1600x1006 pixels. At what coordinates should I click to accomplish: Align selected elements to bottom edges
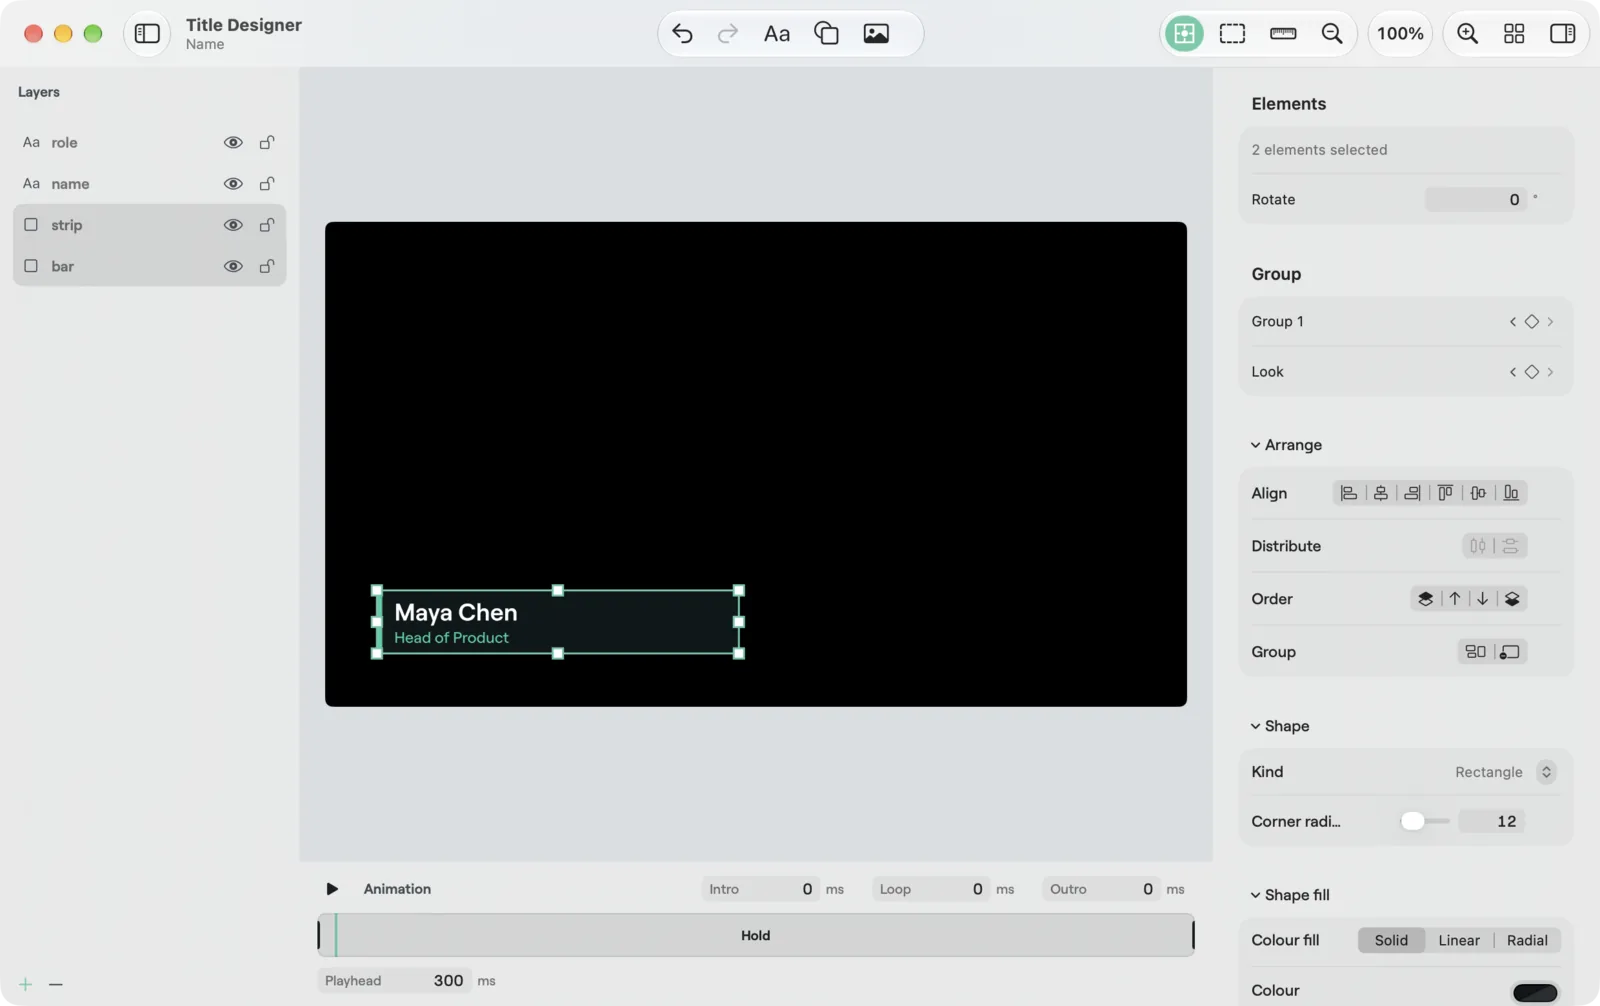(1511, 493)
